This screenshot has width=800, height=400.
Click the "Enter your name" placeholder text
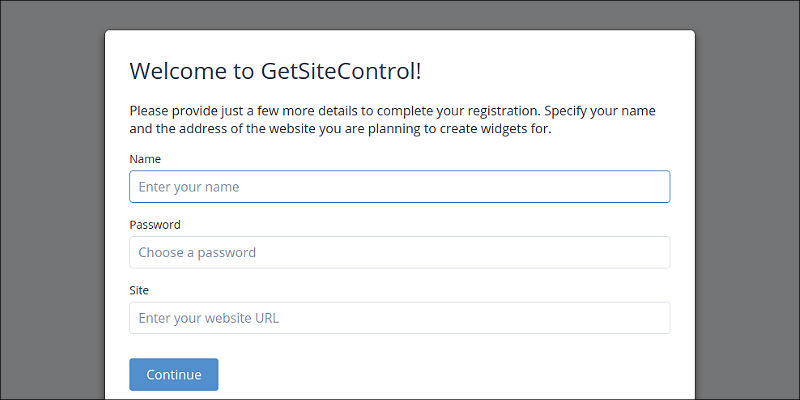188,187
